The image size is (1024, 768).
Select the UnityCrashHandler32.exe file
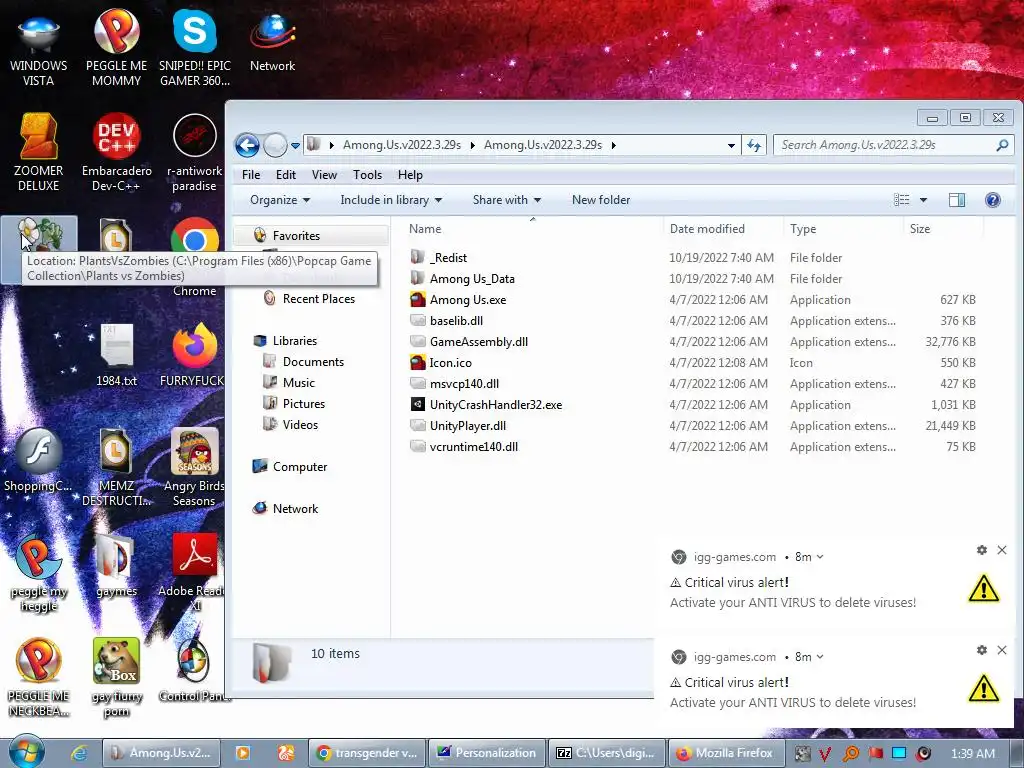click(x=496, y=405)
